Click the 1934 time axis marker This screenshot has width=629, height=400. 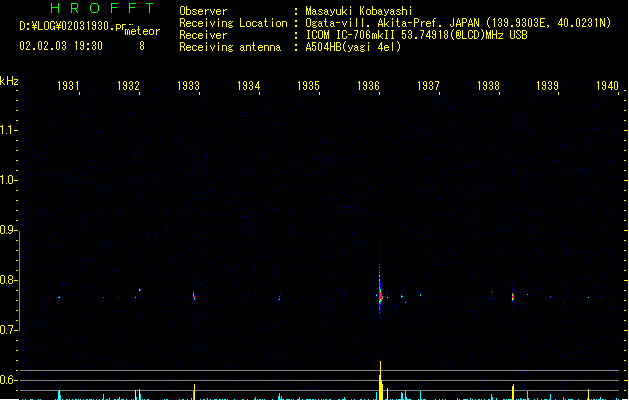pyautogui.click(x=248, y=86)
